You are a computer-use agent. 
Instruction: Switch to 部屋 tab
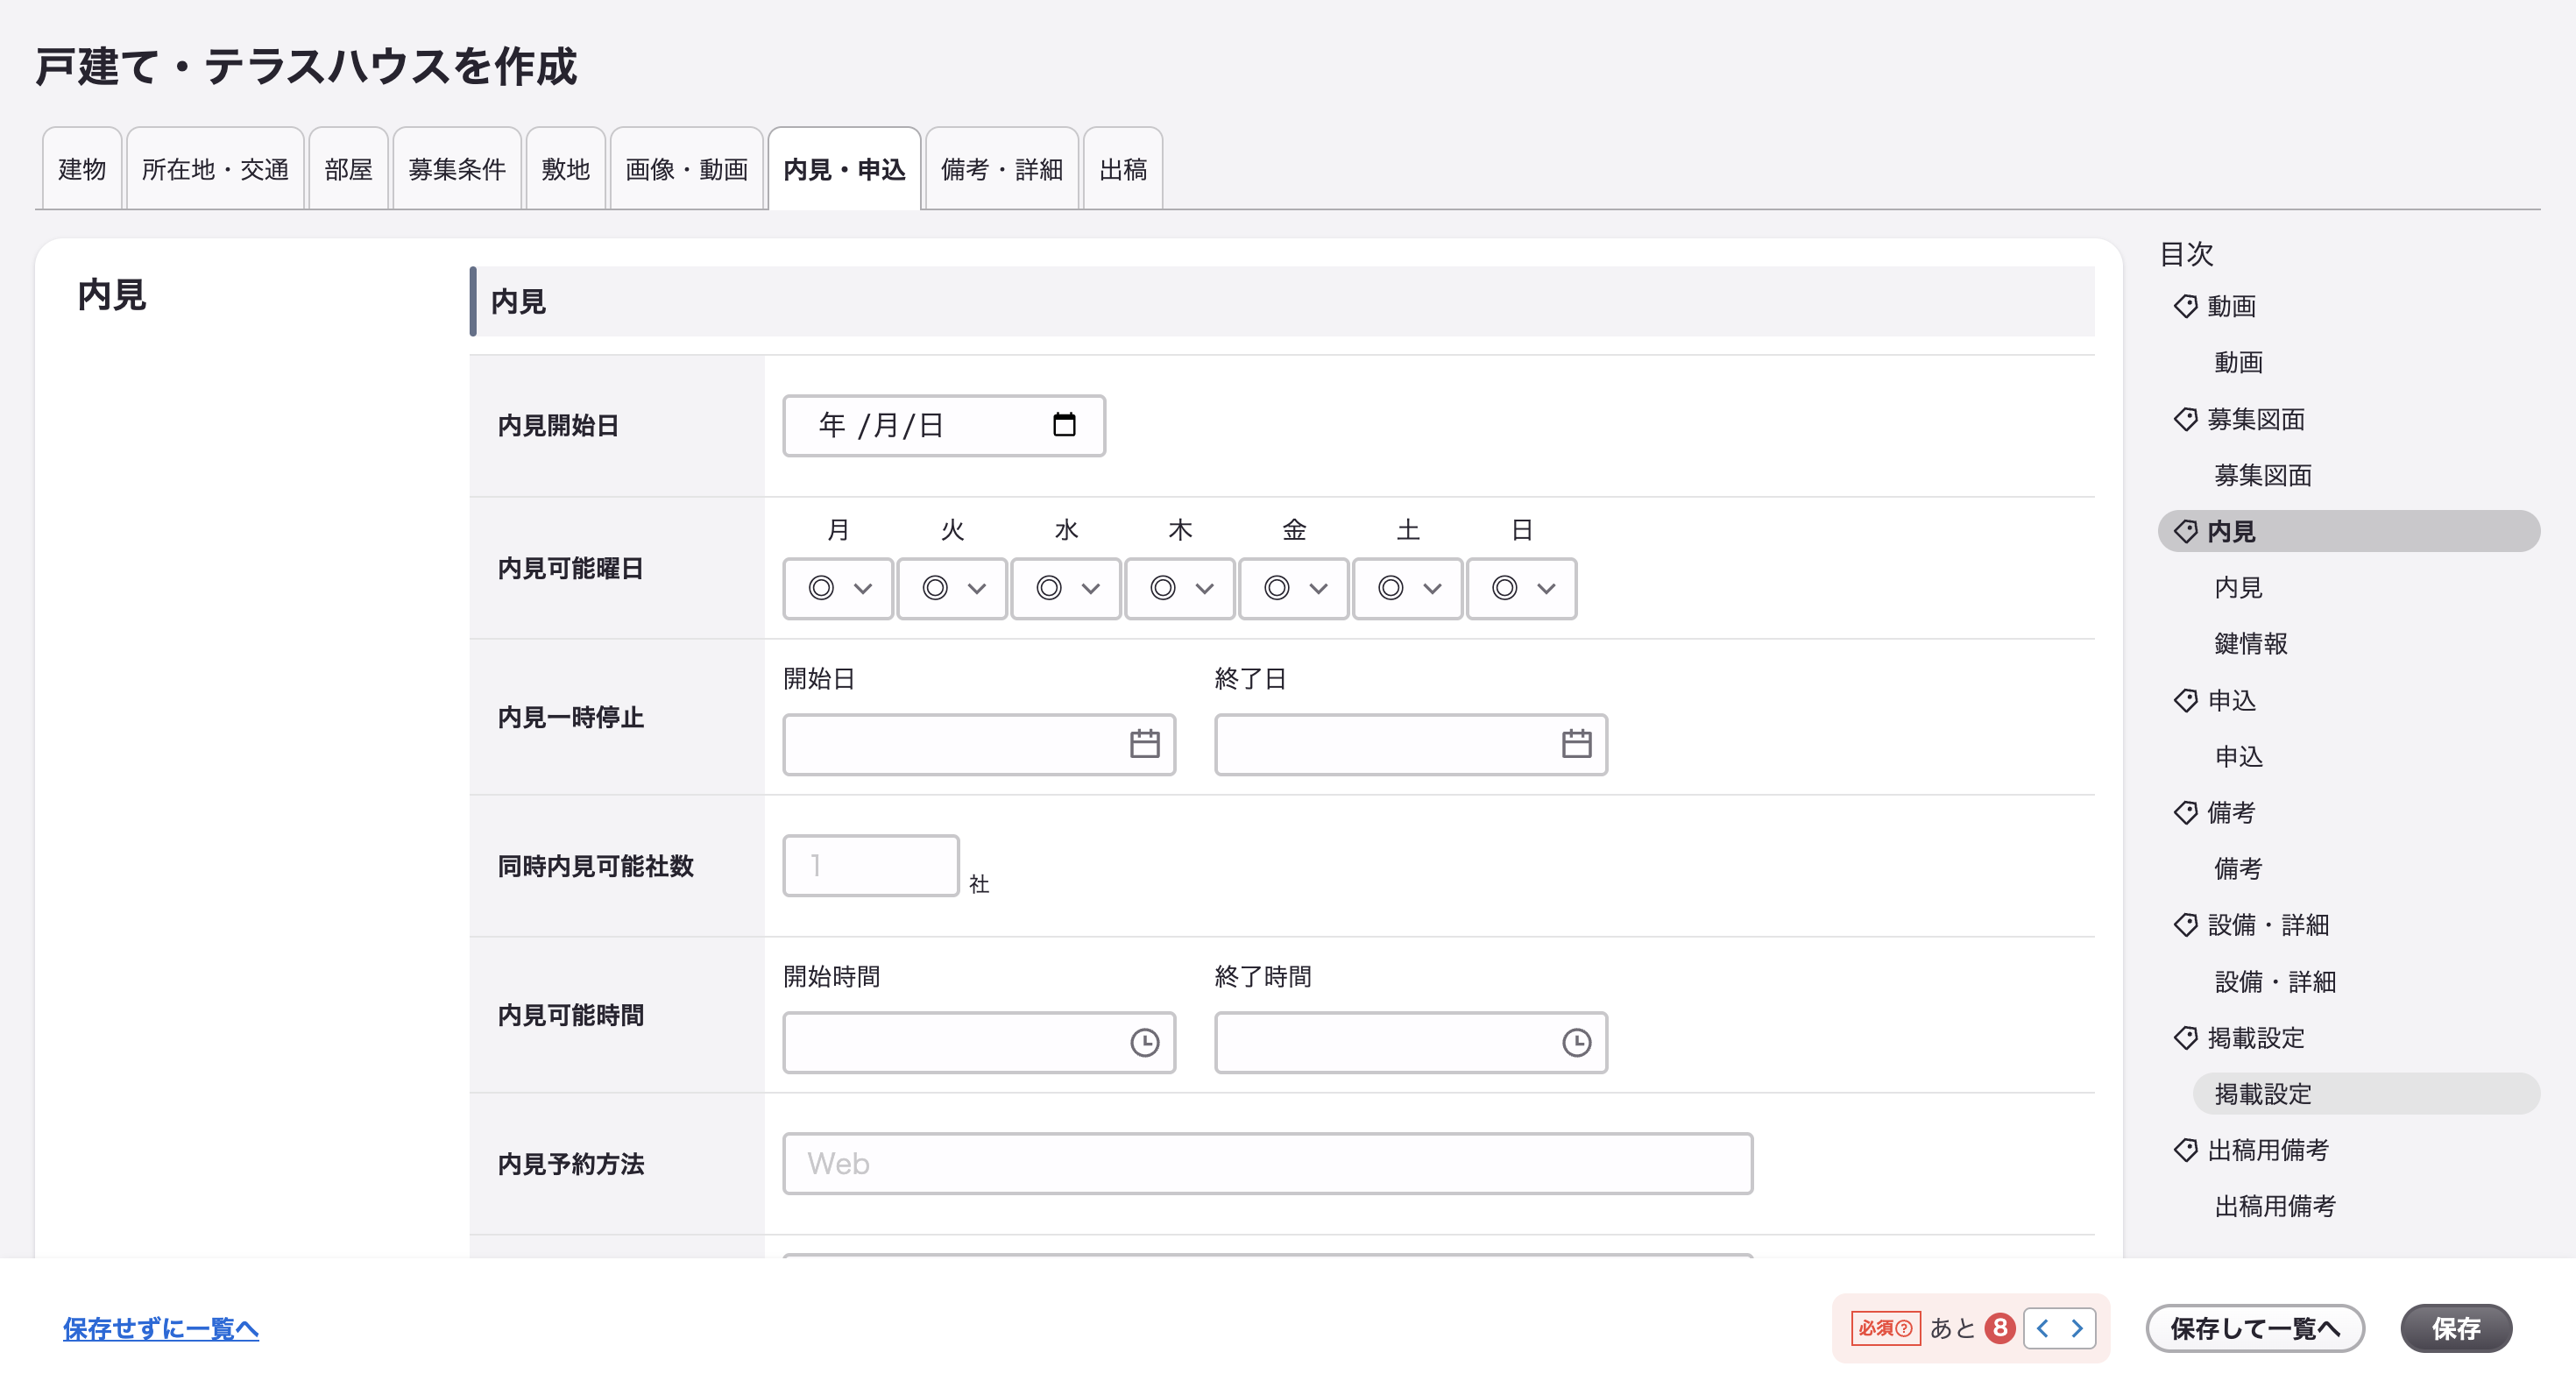(x=348, y=169)
